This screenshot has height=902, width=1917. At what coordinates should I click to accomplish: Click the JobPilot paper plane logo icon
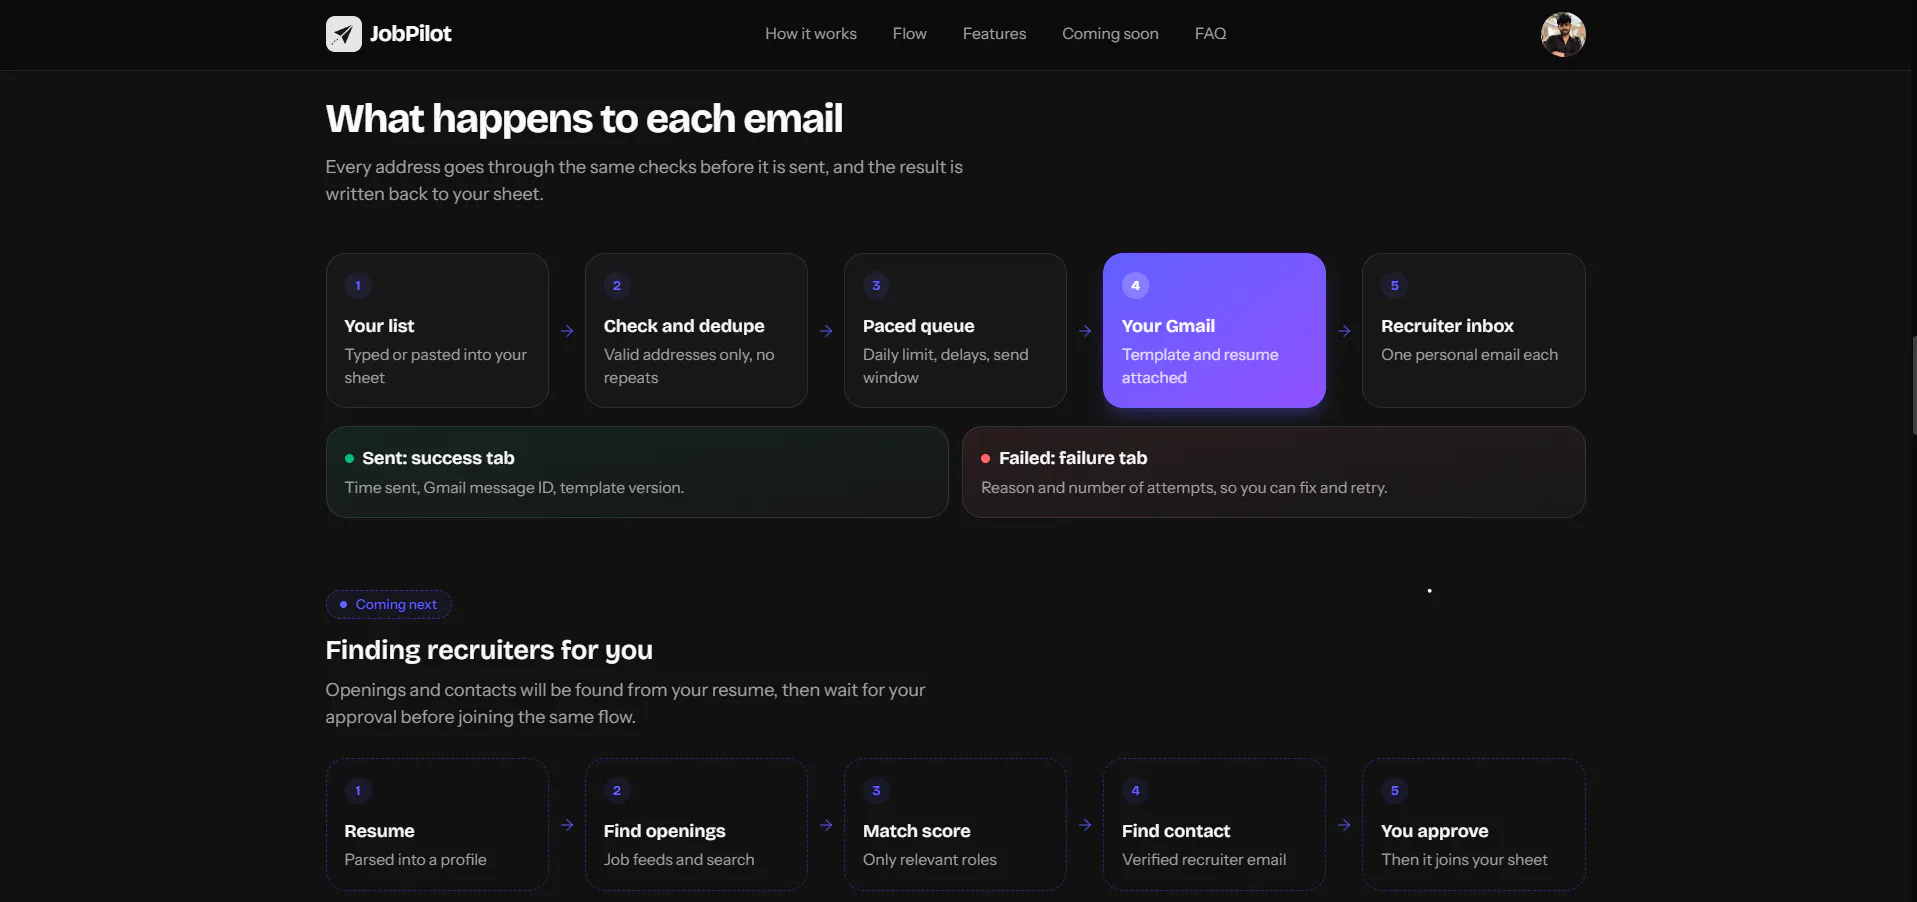click(x=343, y=34)
